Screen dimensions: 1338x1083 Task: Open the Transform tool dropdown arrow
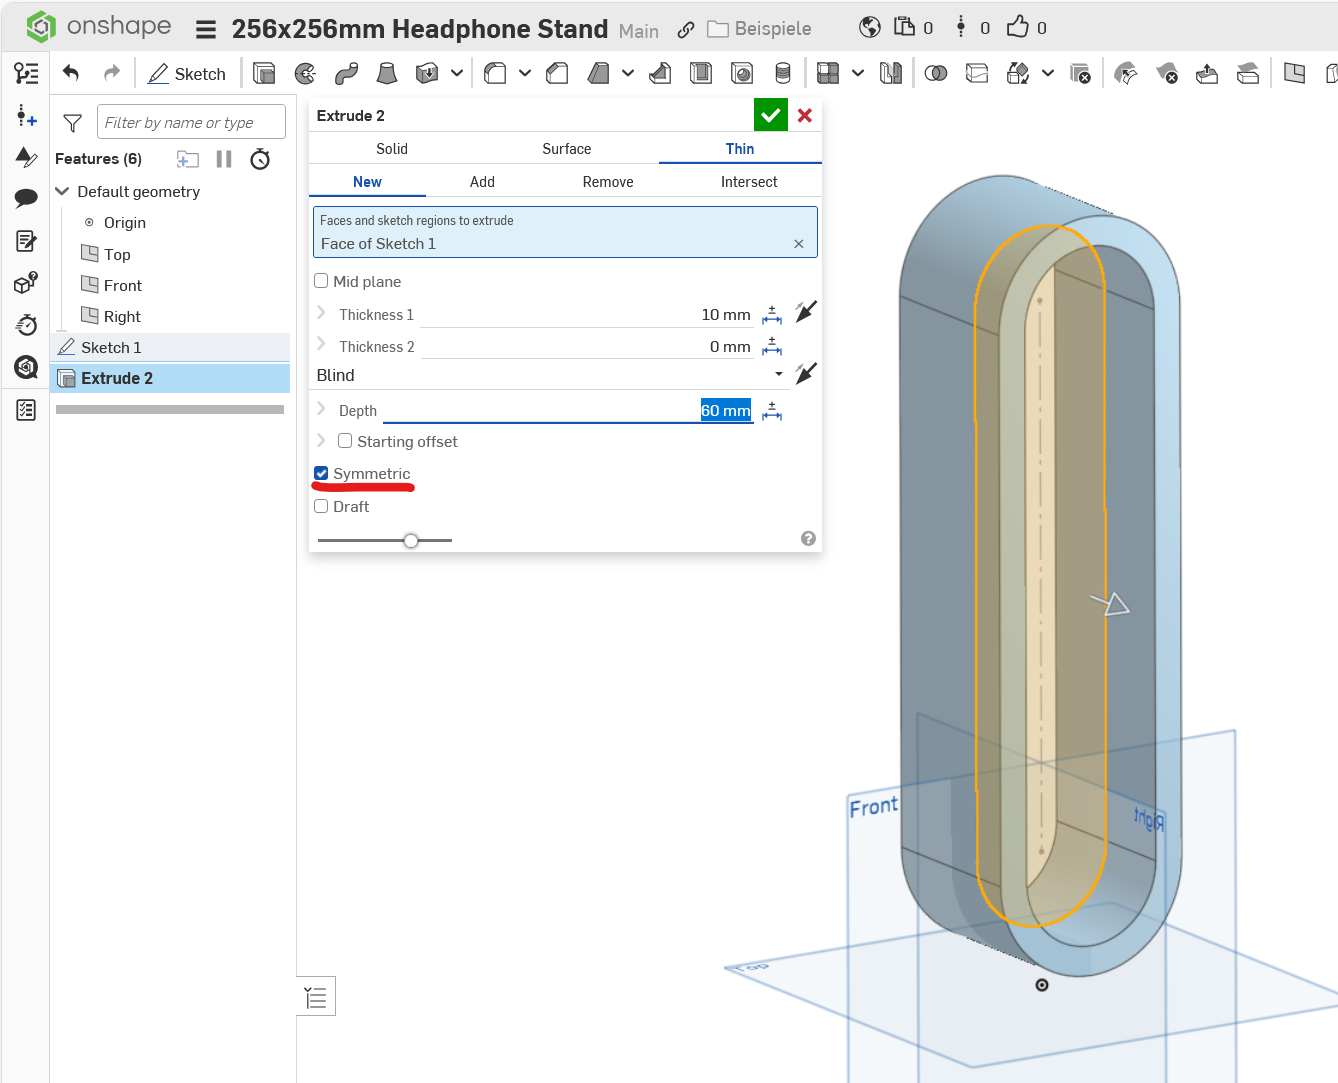1048,73
